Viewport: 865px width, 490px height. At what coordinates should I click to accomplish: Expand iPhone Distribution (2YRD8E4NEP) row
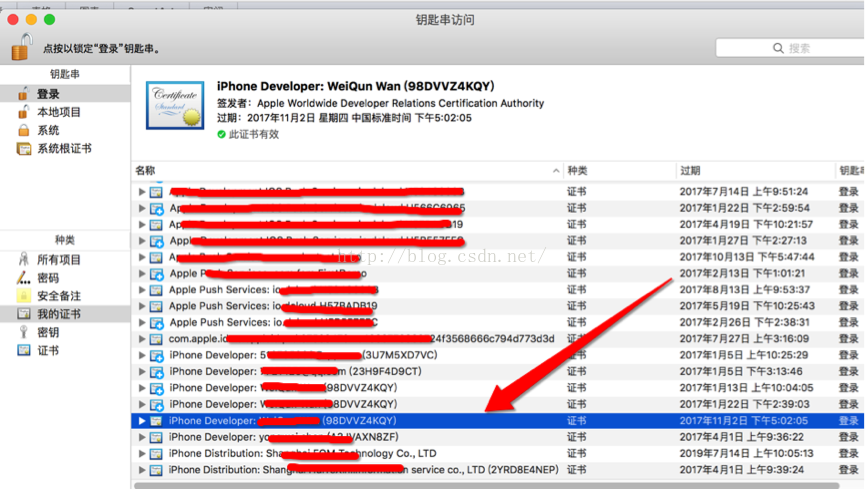tap(142, 470)
